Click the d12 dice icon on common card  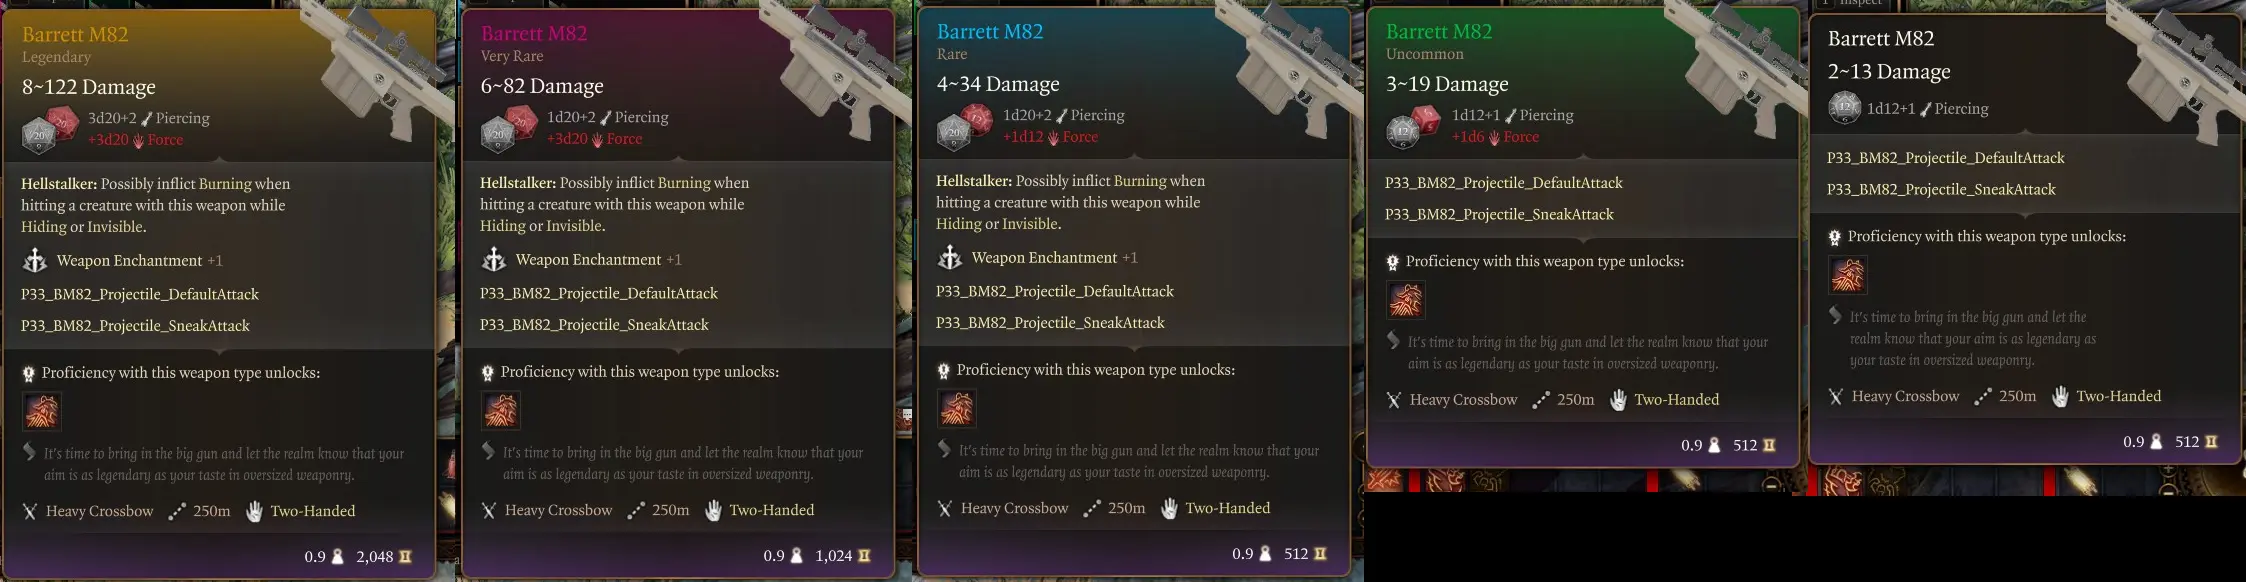pyautogui.click(x=1844, y=108)
